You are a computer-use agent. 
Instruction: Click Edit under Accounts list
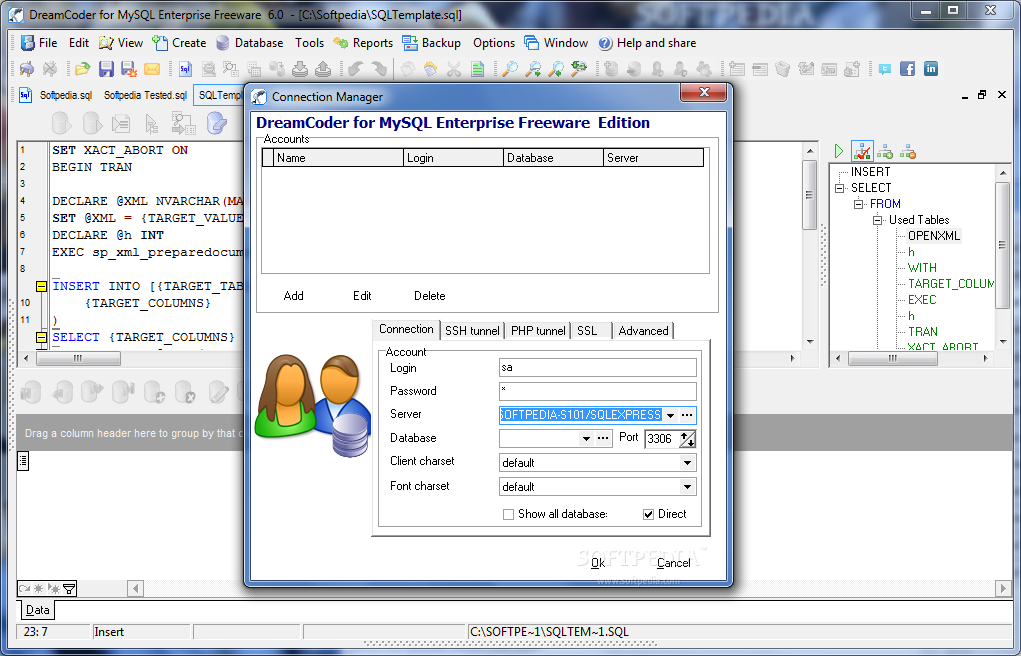click(x=362, y=296)
